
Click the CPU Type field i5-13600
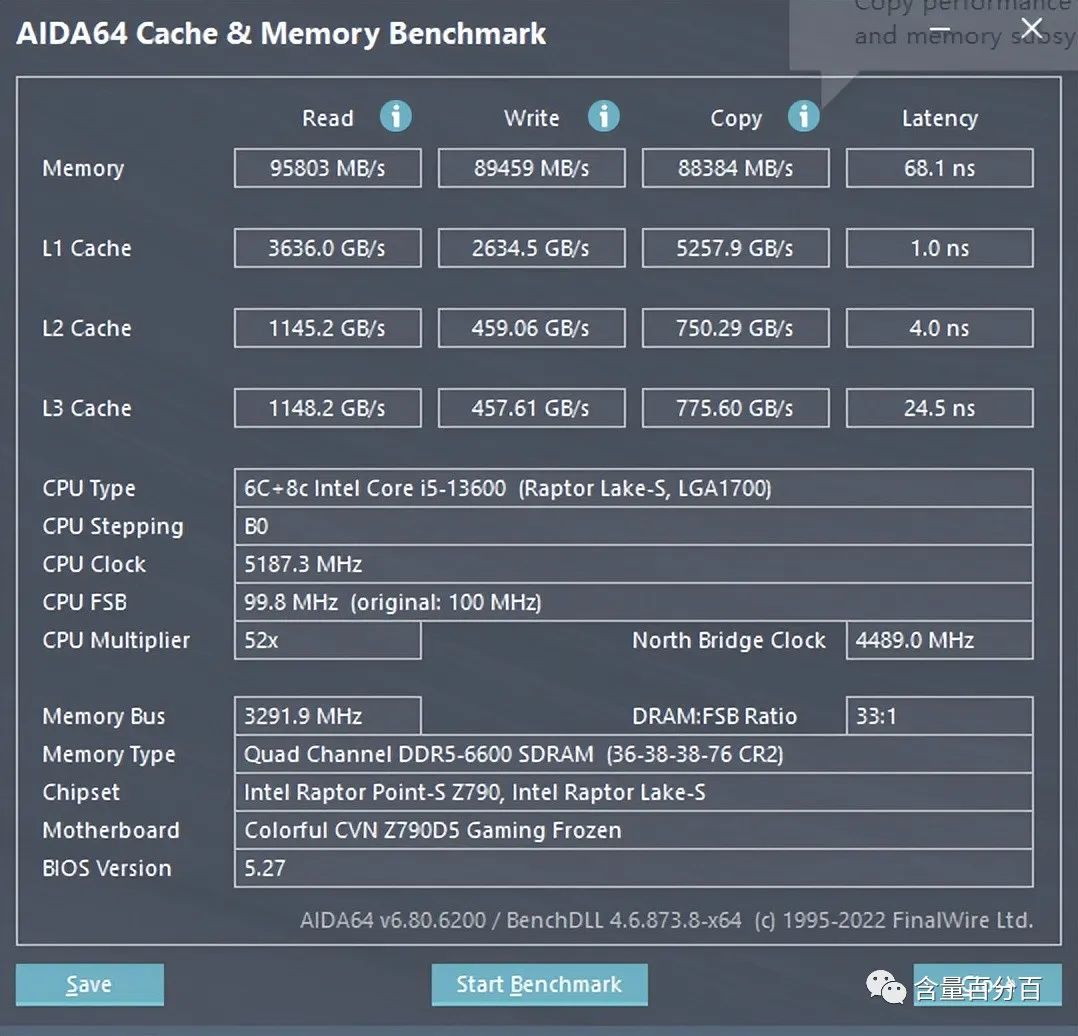click(x=634, y=488)
